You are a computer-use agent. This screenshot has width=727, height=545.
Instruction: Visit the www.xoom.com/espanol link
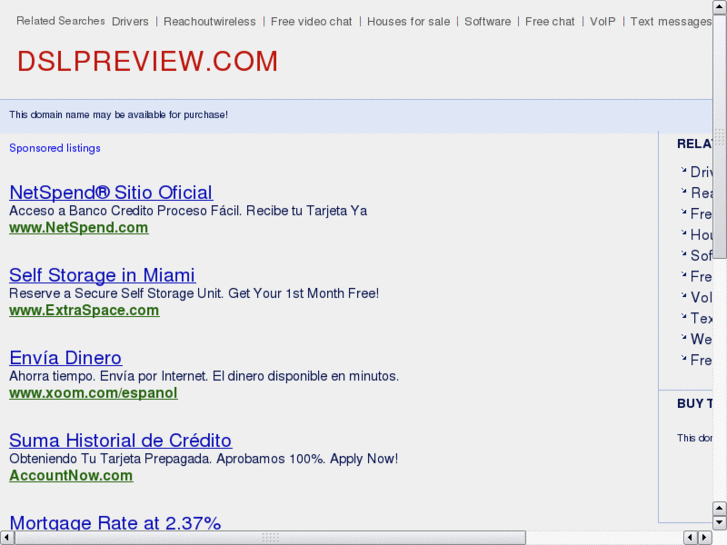tap(93, 393)
